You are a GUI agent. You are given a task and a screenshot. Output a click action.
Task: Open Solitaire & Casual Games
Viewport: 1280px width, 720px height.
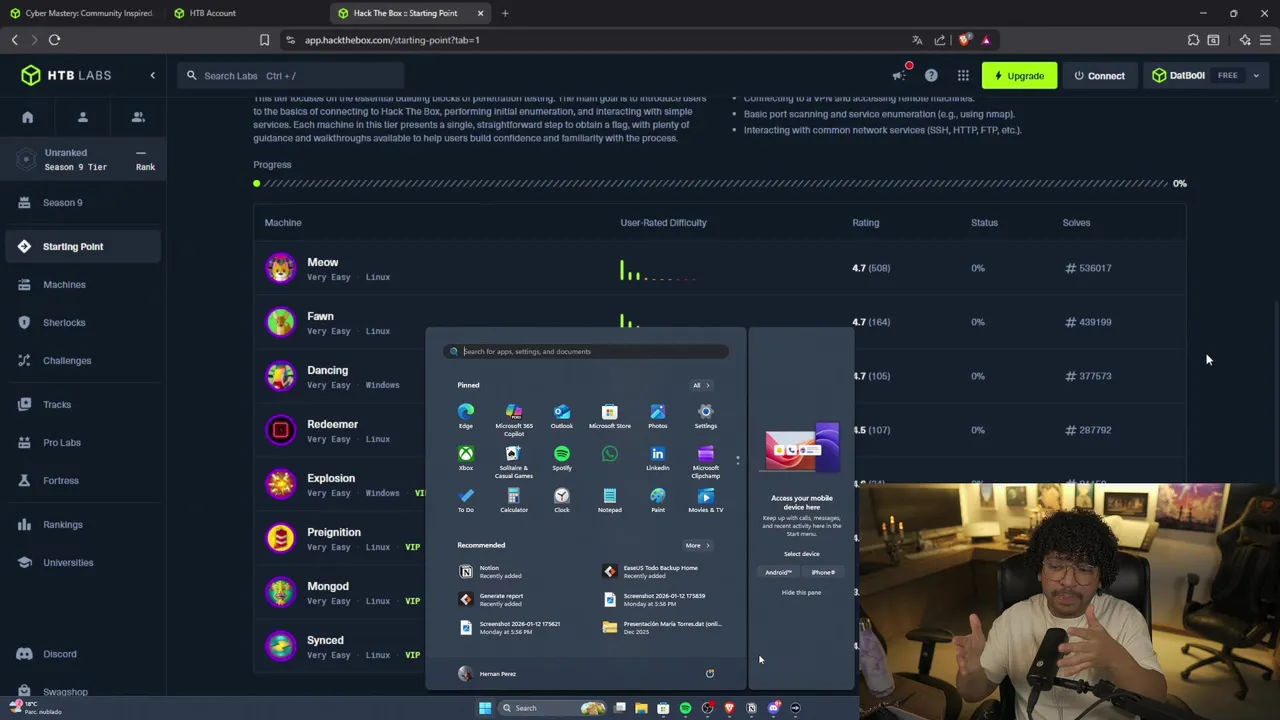514,461
